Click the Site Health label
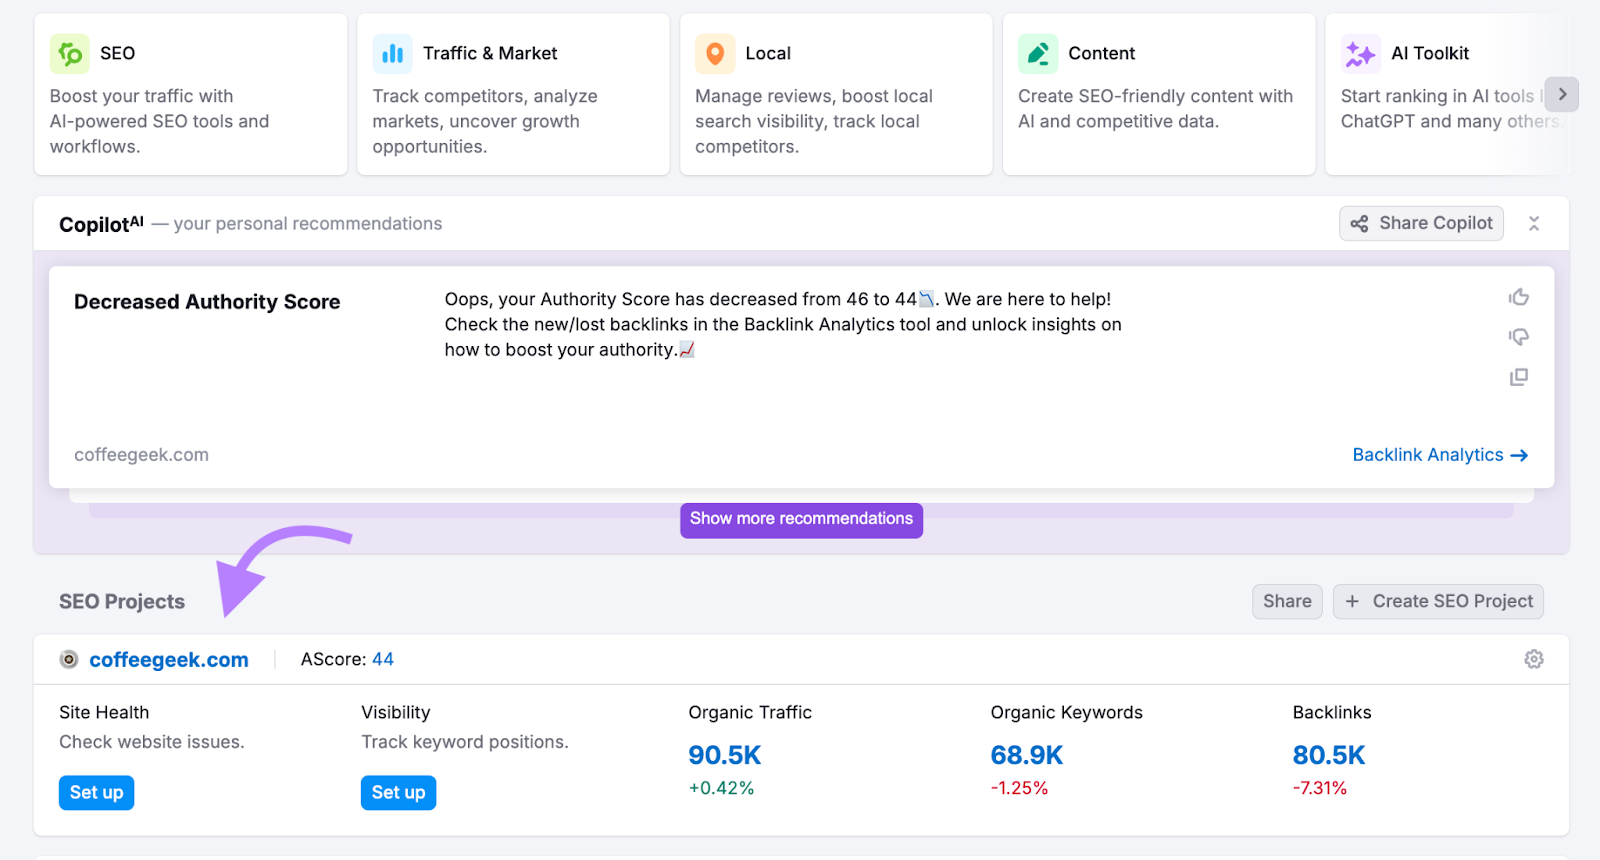This screenshot has width=1600, height=860. click(104, 712)
